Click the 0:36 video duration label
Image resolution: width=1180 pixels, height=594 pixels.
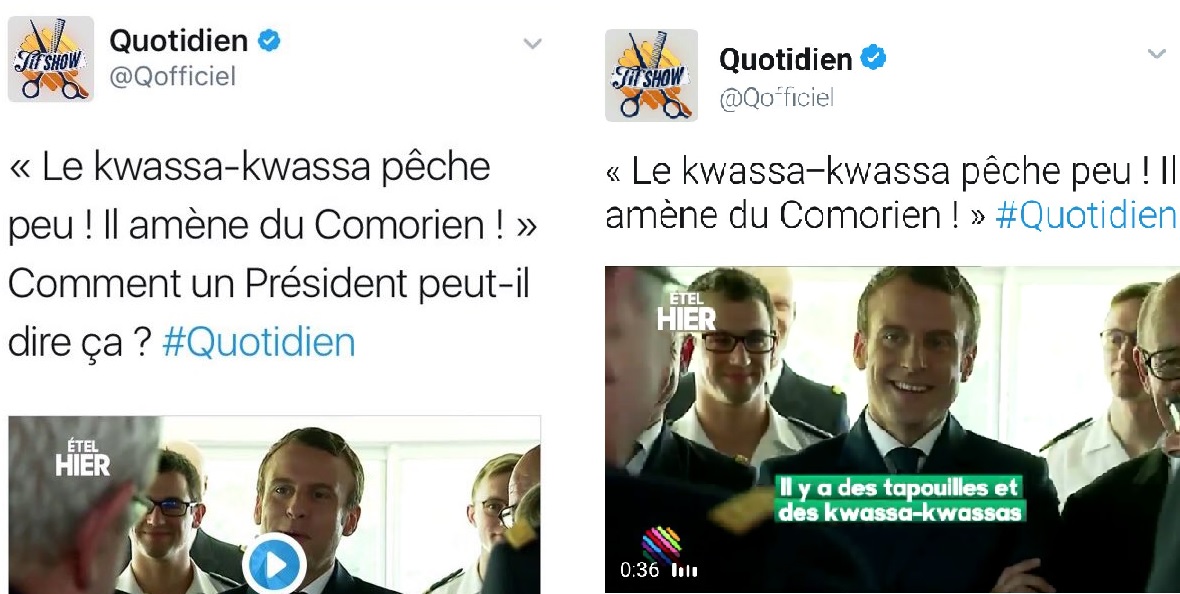tap(640, 570)
